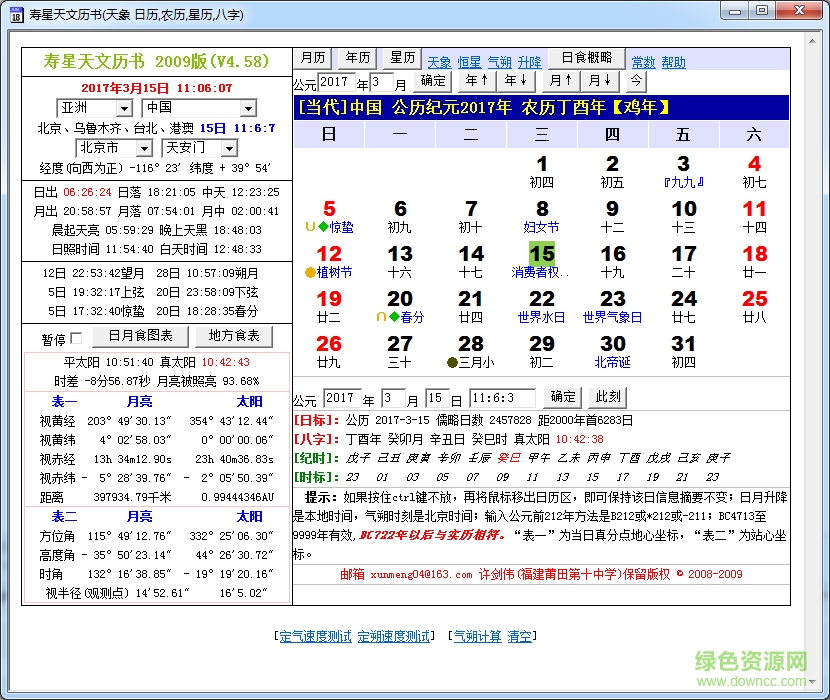Click the full moon icon on the 12th
This screenshot has width=830, height=700.
310,272
